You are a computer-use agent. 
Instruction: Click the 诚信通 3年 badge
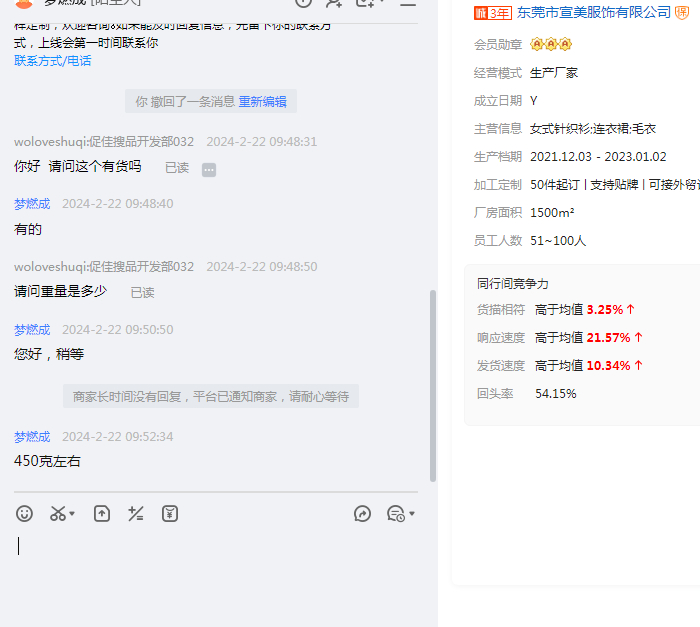493,12
